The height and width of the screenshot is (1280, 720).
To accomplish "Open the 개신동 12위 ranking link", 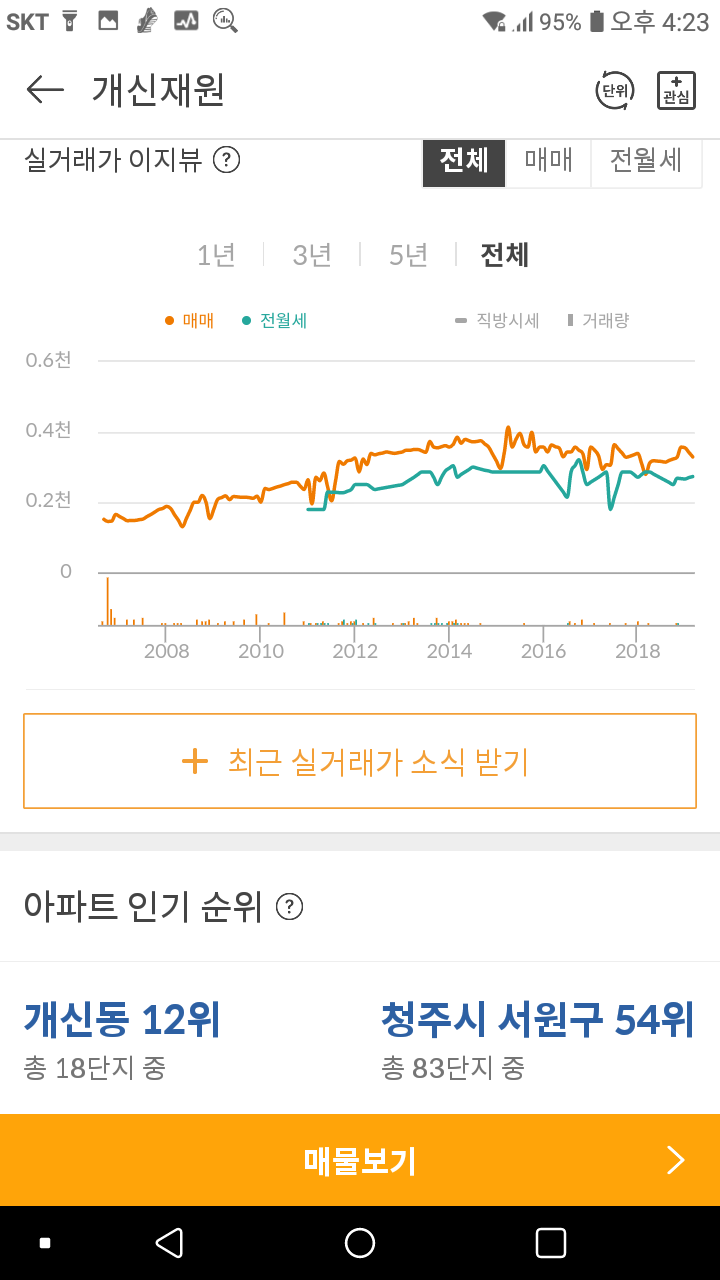I will point(122,1021).
